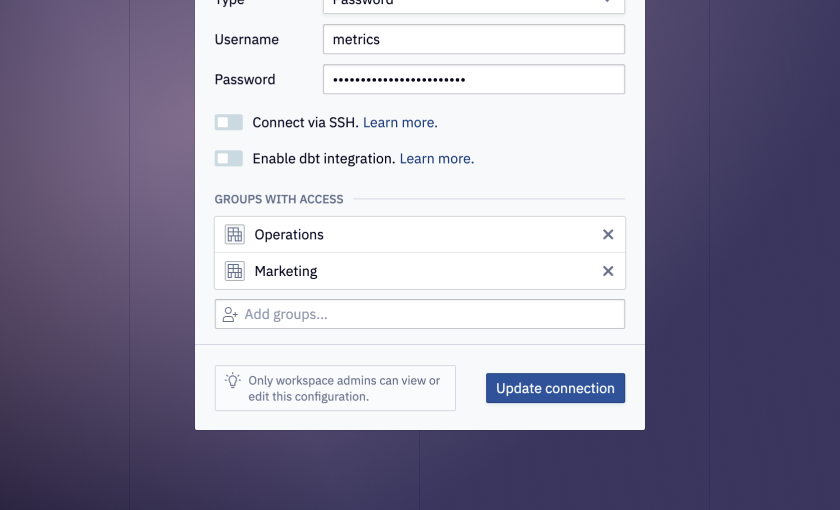840x510 pixels.
Task: Open Learn more link for SSH
Action: pos(400,123)
